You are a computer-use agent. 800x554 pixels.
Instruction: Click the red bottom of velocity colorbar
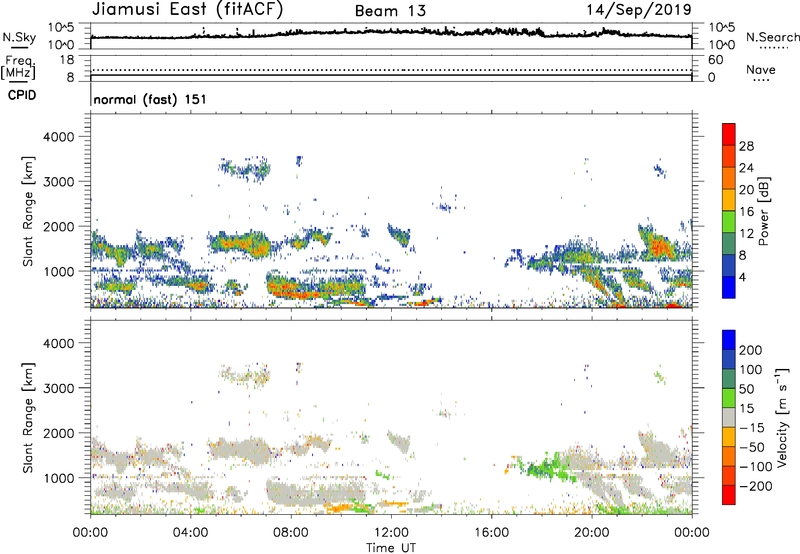click(729, 495)
